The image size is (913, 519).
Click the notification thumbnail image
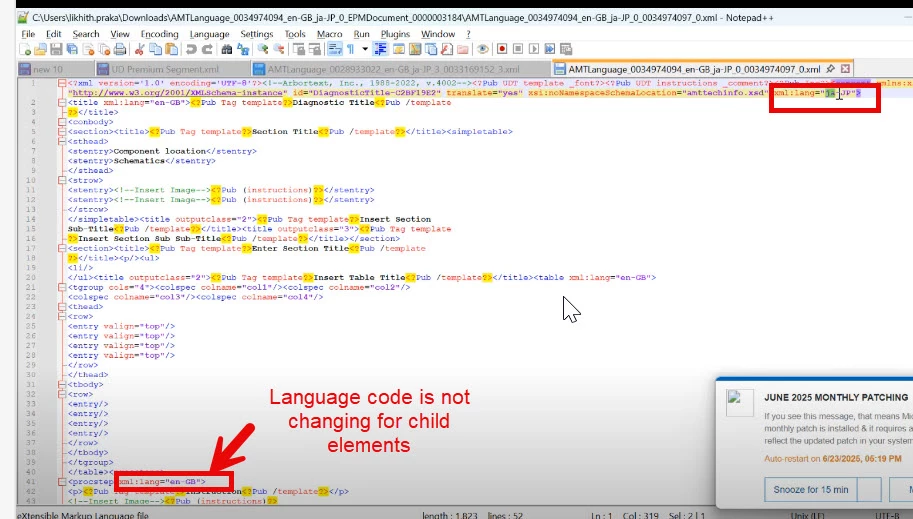[739, 402]
